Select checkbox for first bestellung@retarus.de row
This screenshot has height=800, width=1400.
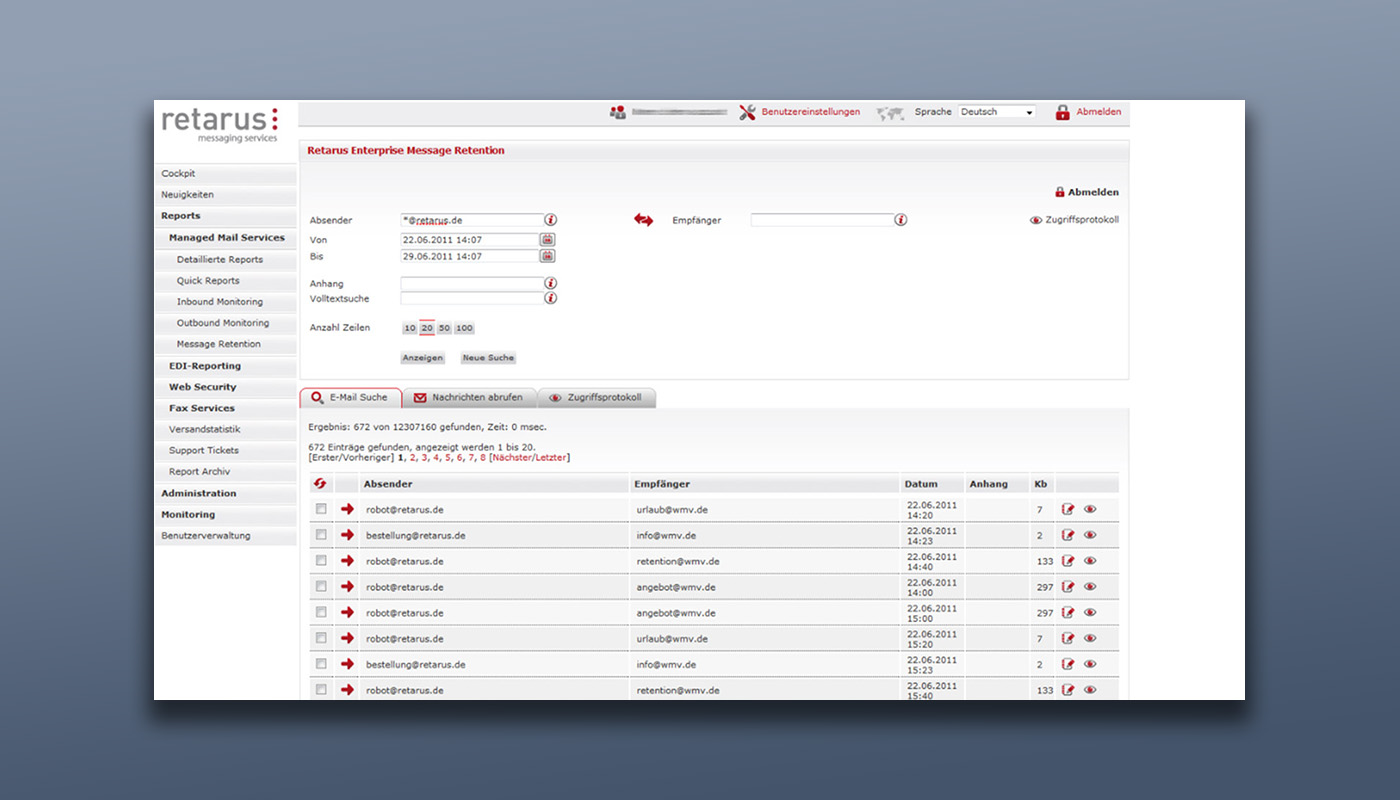point(321,535)
